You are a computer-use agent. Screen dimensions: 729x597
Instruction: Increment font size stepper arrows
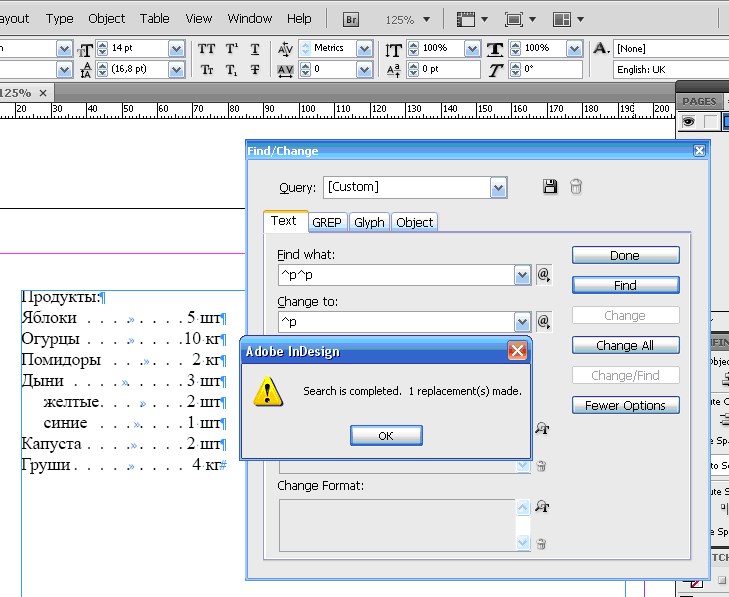pos(102,48)
